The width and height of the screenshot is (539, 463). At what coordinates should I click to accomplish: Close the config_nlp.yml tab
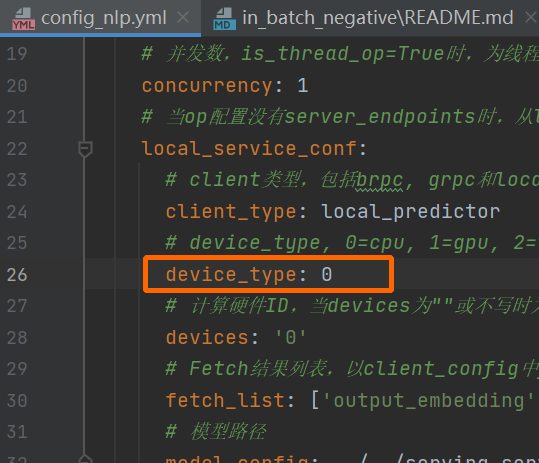183,18
